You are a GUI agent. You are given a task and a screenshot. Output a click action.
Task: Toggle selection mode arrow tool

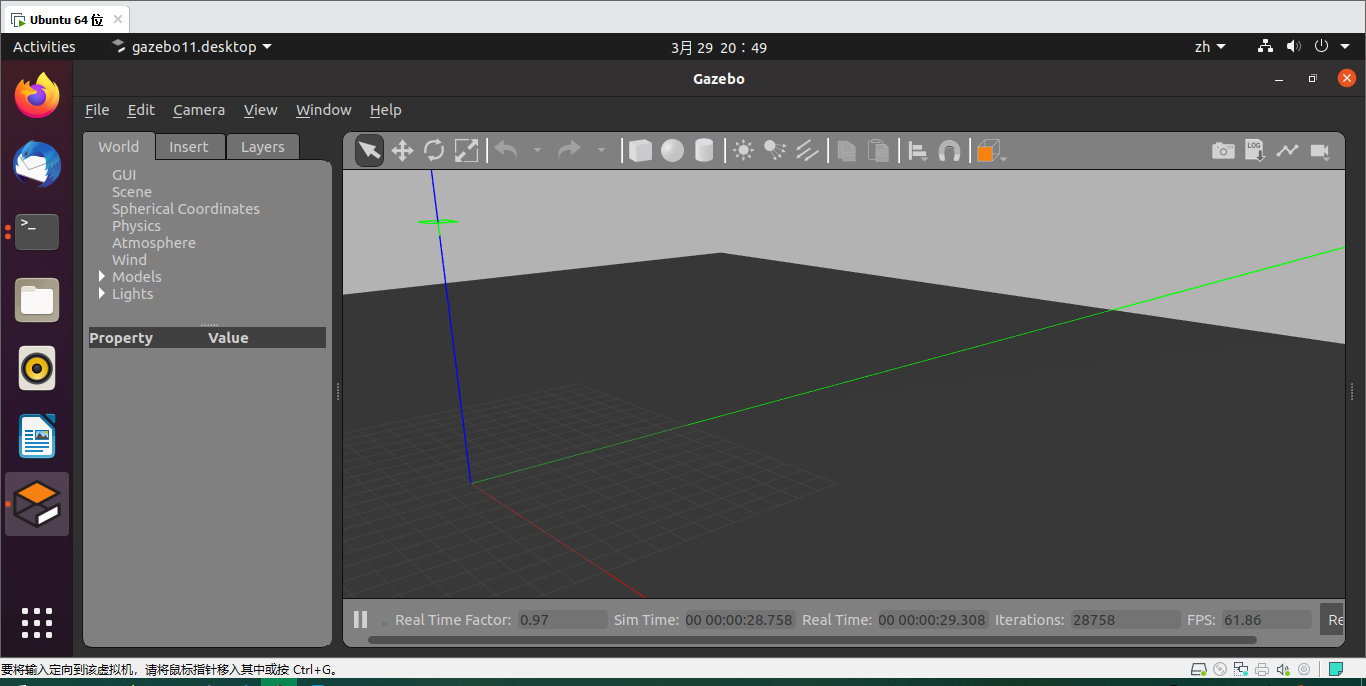(369, 150)
